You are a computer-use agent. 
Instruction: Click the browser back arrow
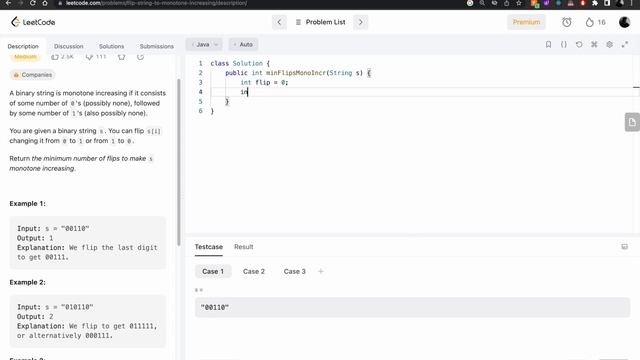8,3
